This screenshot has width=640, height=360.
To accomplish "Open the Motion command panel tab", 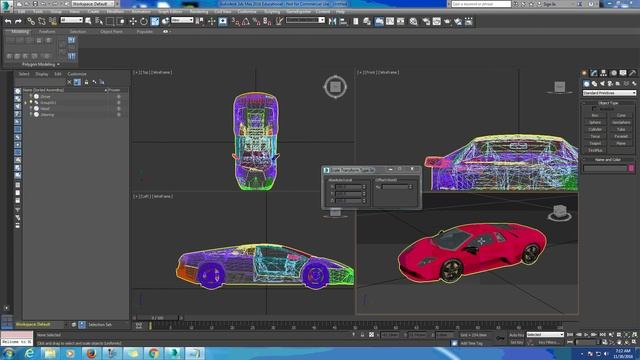I will [613, 73].
